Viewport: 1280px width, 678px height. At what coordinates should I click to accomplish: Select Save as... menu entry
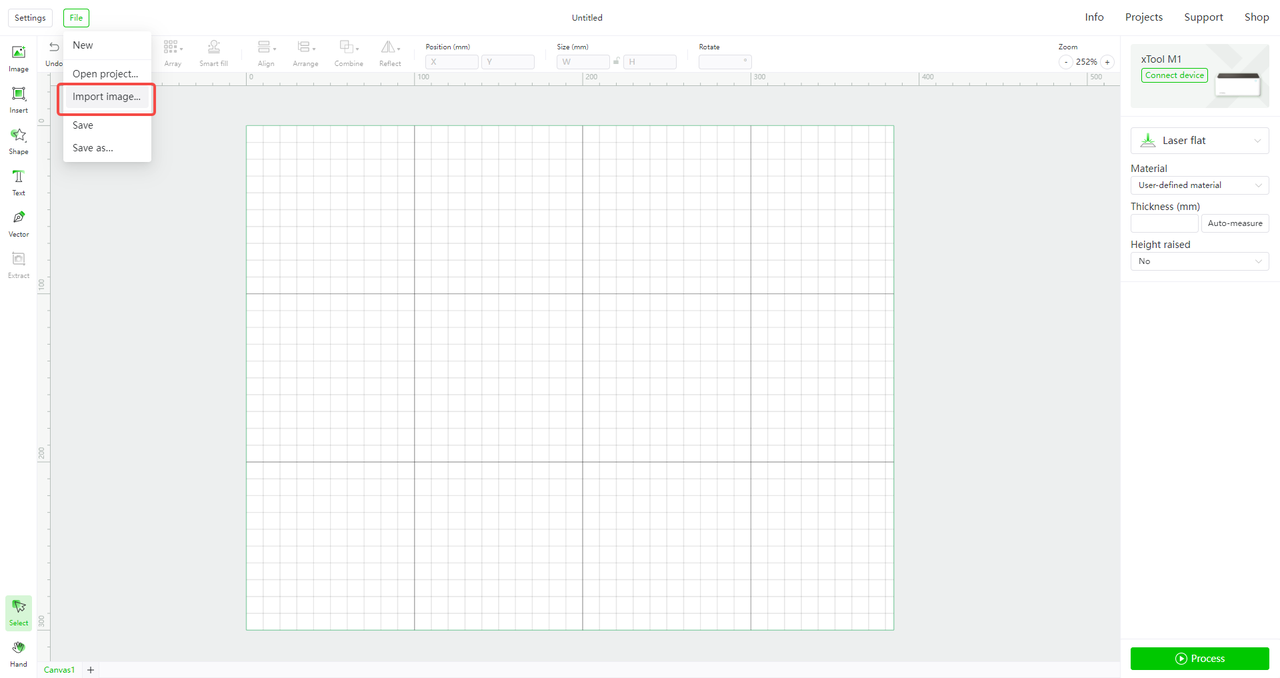[93, 148]
